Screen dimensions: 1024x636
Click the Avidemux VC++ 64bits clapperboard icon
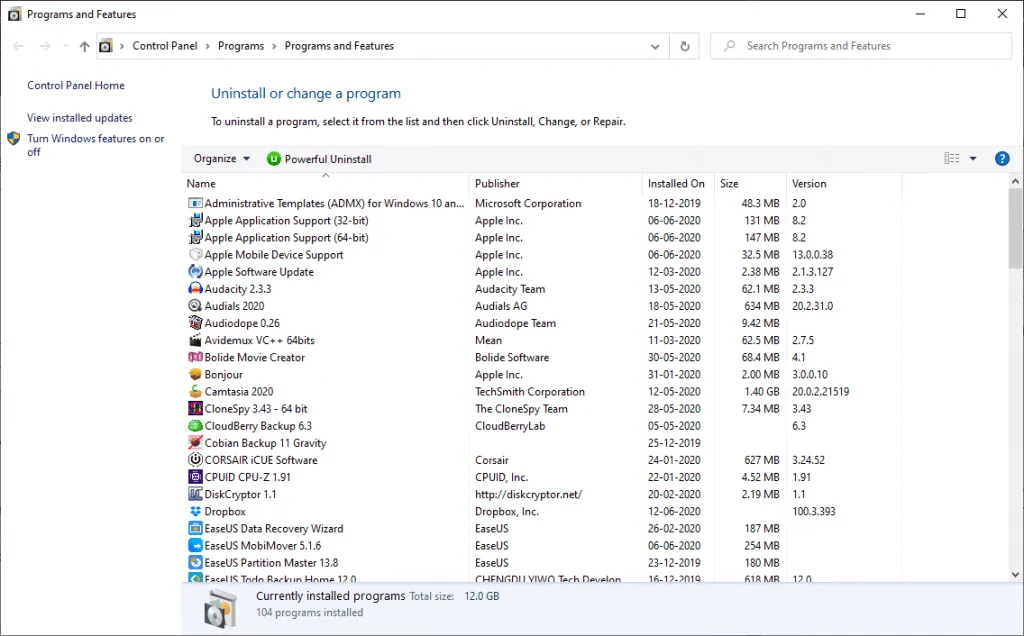pos(195,340)
